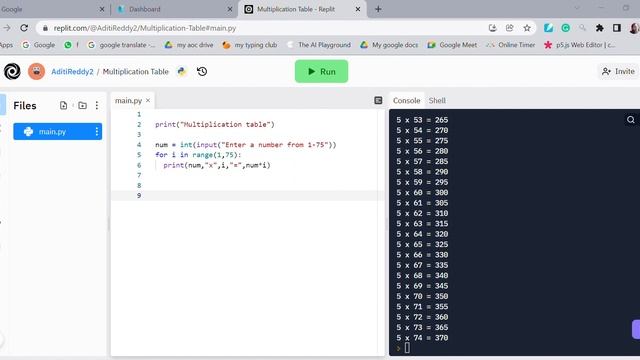The height and width of the screenshot is (360, 640).
Task: Click the browser forward arrow
Action: [7, 28]
